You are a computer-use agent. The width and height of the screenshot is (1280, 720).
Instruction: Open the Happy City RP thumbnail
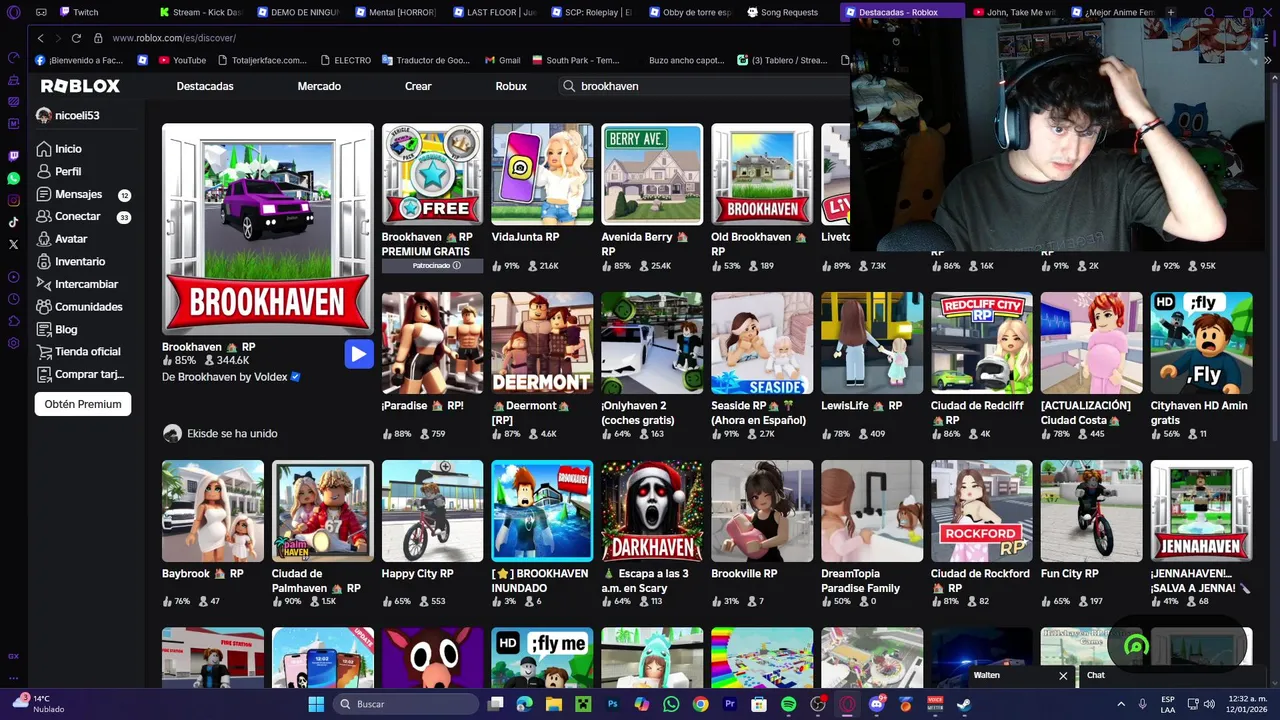coord(432,511)
